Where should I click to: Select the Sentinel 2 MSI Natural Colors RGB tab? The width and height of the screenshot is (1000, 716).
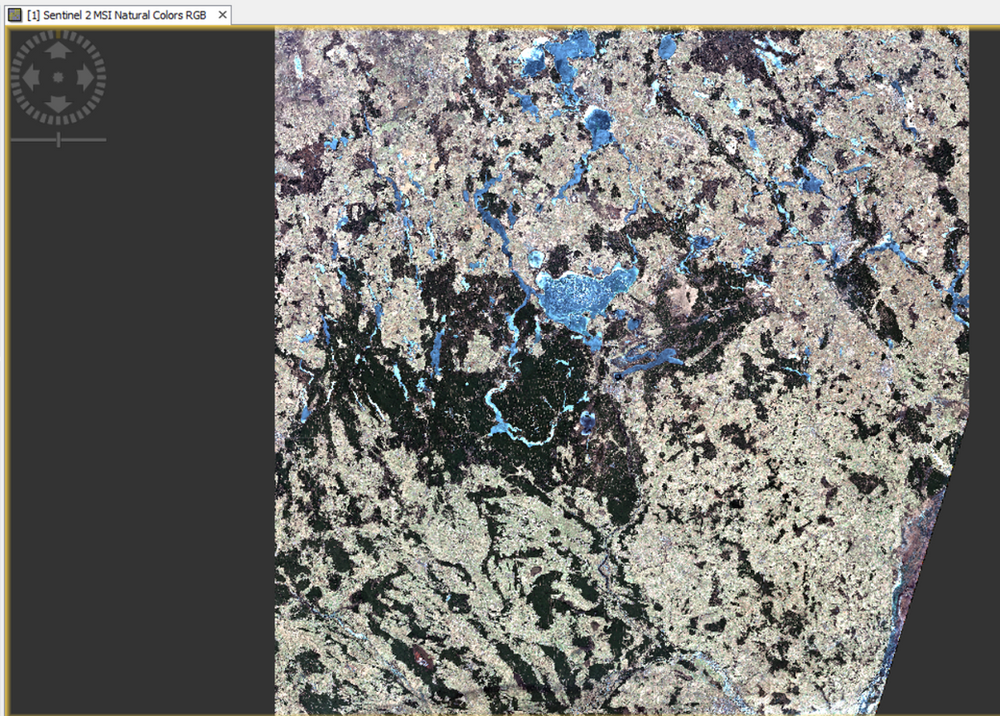click(x=115, y=15)
